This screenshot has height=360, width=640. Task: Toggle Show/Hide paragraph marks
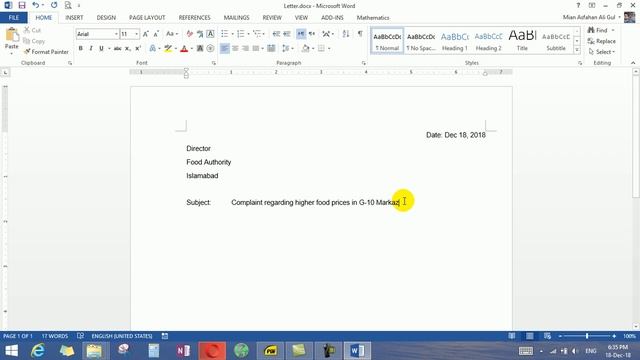(360, 34)
